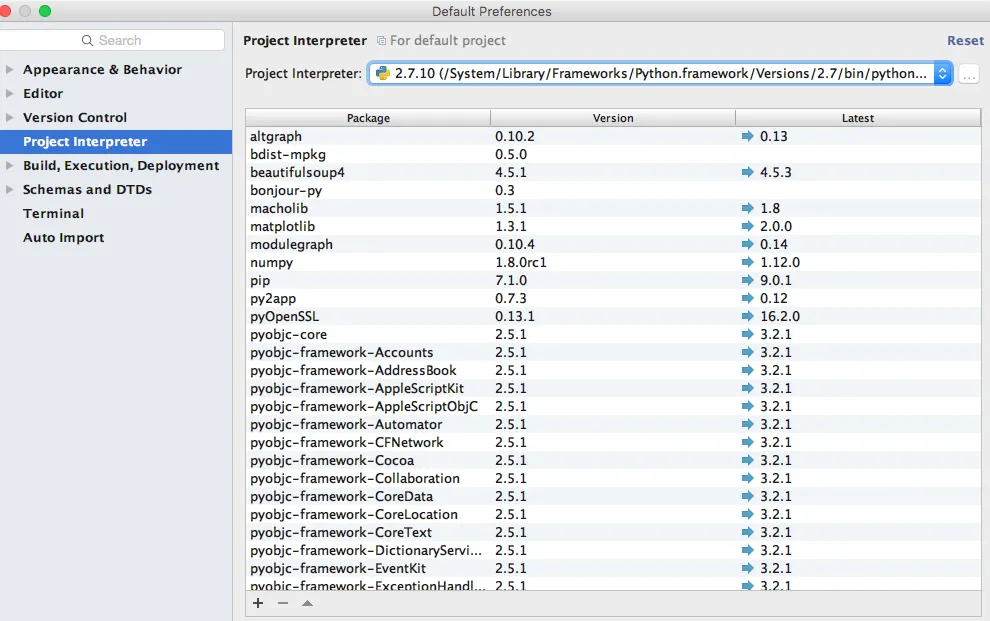The height and width of the screenshot is (621, 990).
Task: Open the Terminal settings page
Action: point(54,213)
